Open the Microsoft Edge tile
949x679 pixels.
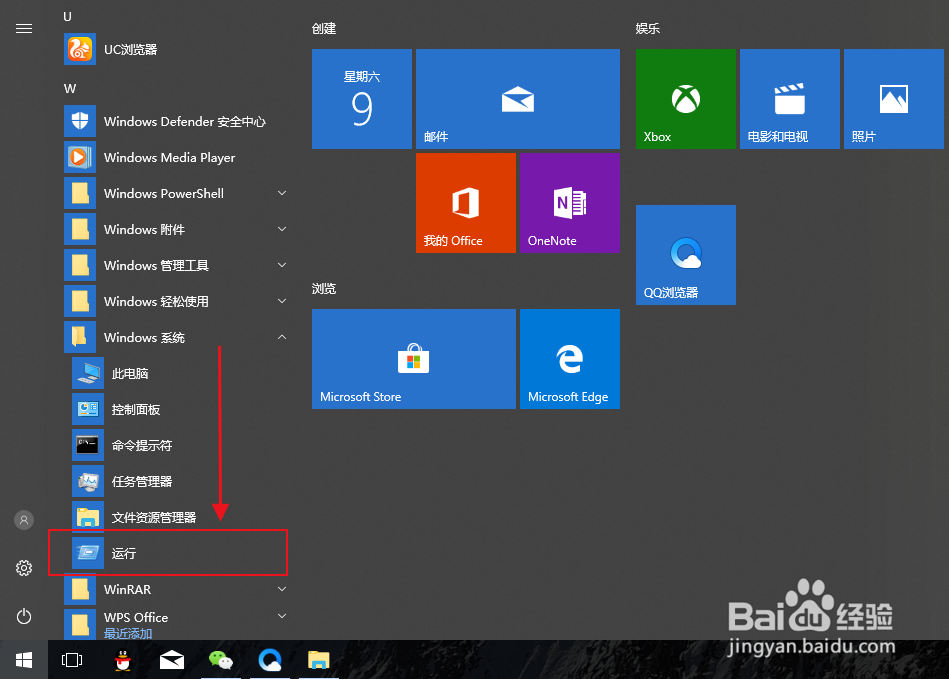tap(570, 359)
